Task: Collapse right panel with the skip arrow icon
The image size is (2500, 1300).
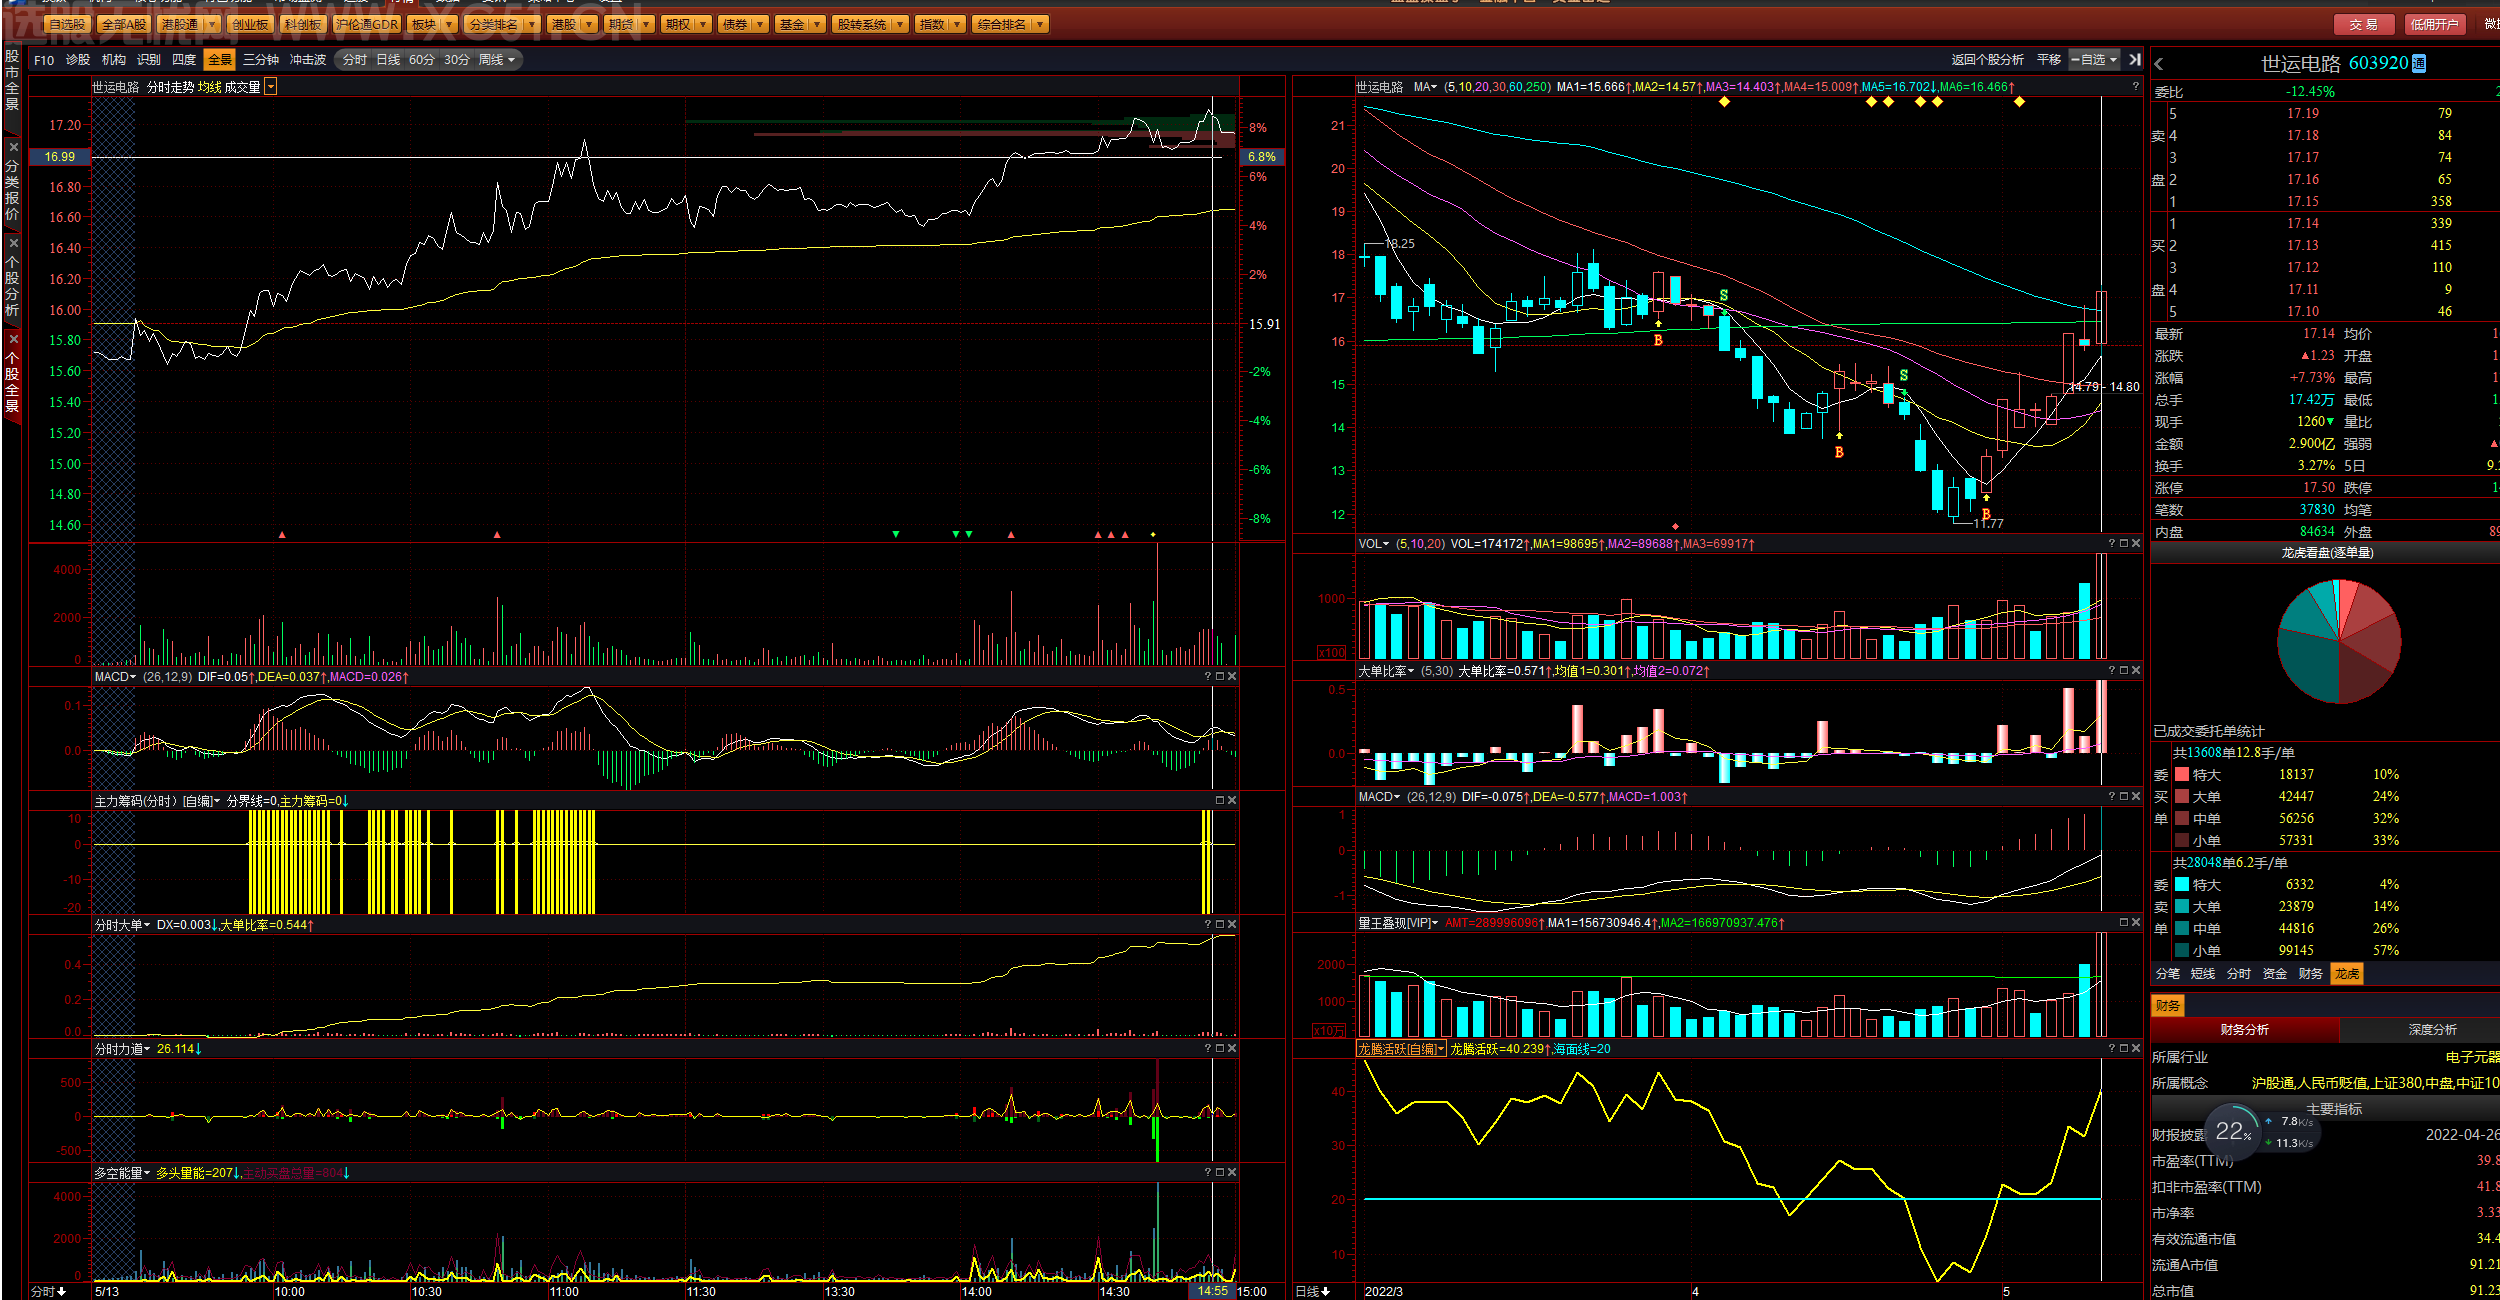Action: tap(2135, 60)
